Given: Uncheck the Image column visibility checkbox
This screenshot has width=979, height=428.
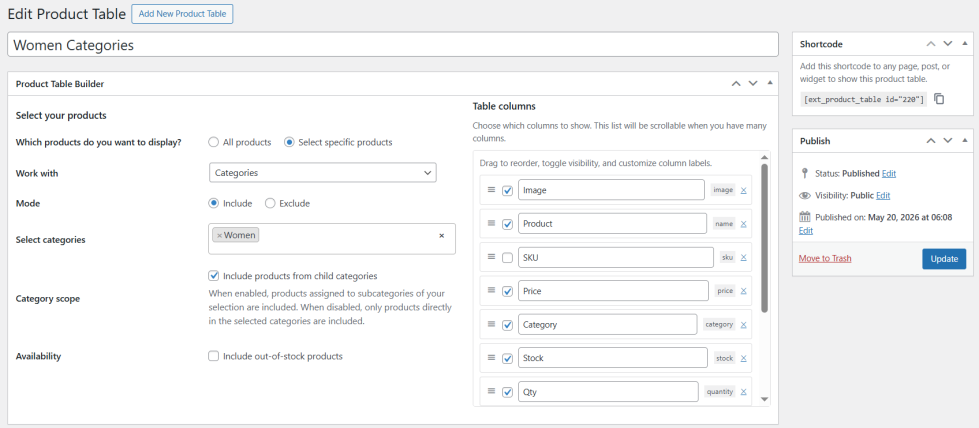Looking at the screenshot, I should click(x=508, y=190).
